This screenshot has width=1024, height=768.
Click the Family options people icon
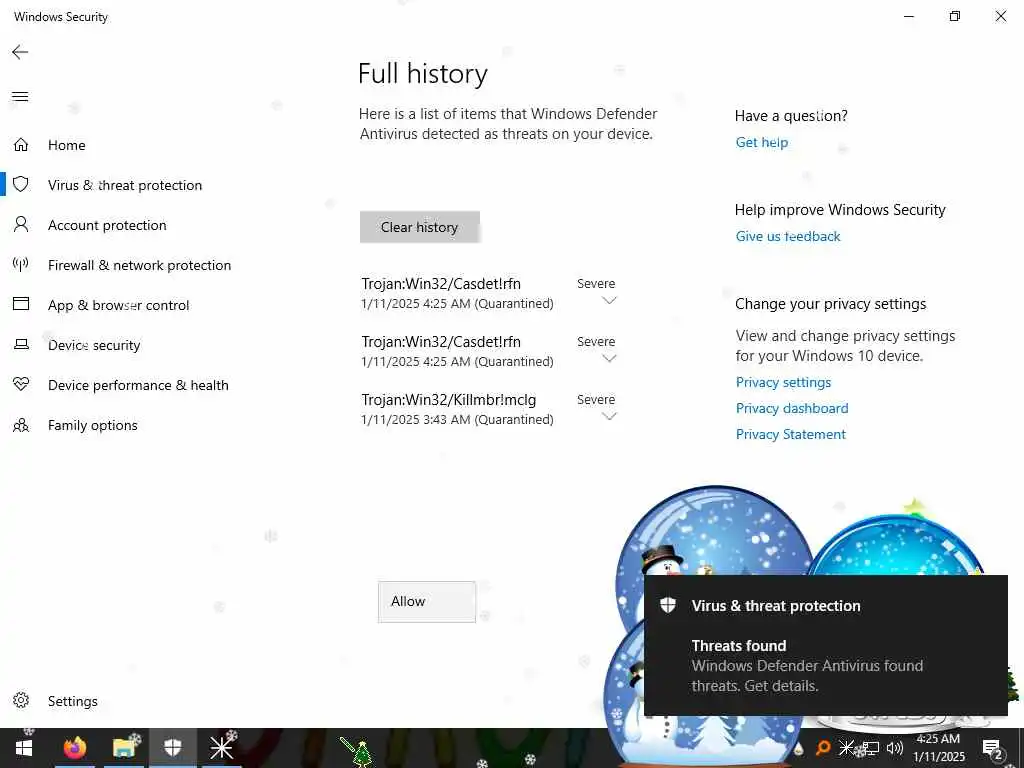[21, 425]
